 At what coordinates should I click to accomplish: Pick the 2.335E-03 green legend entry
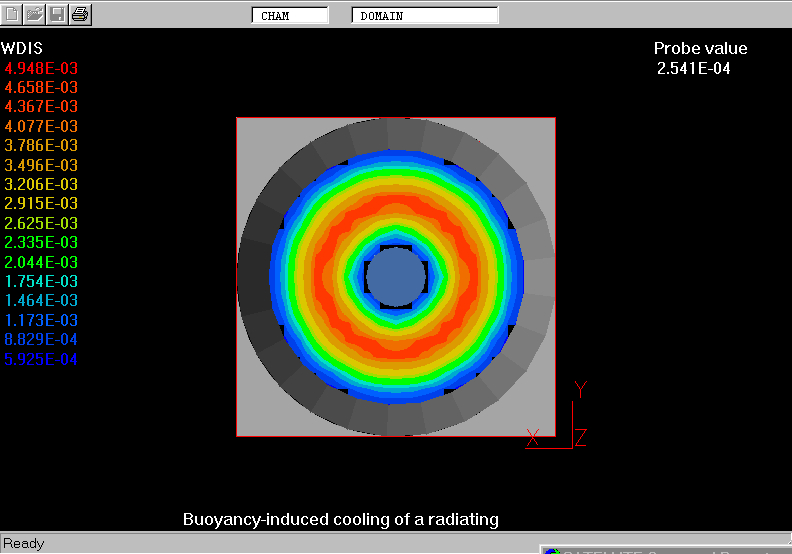[x=41, y=242]
